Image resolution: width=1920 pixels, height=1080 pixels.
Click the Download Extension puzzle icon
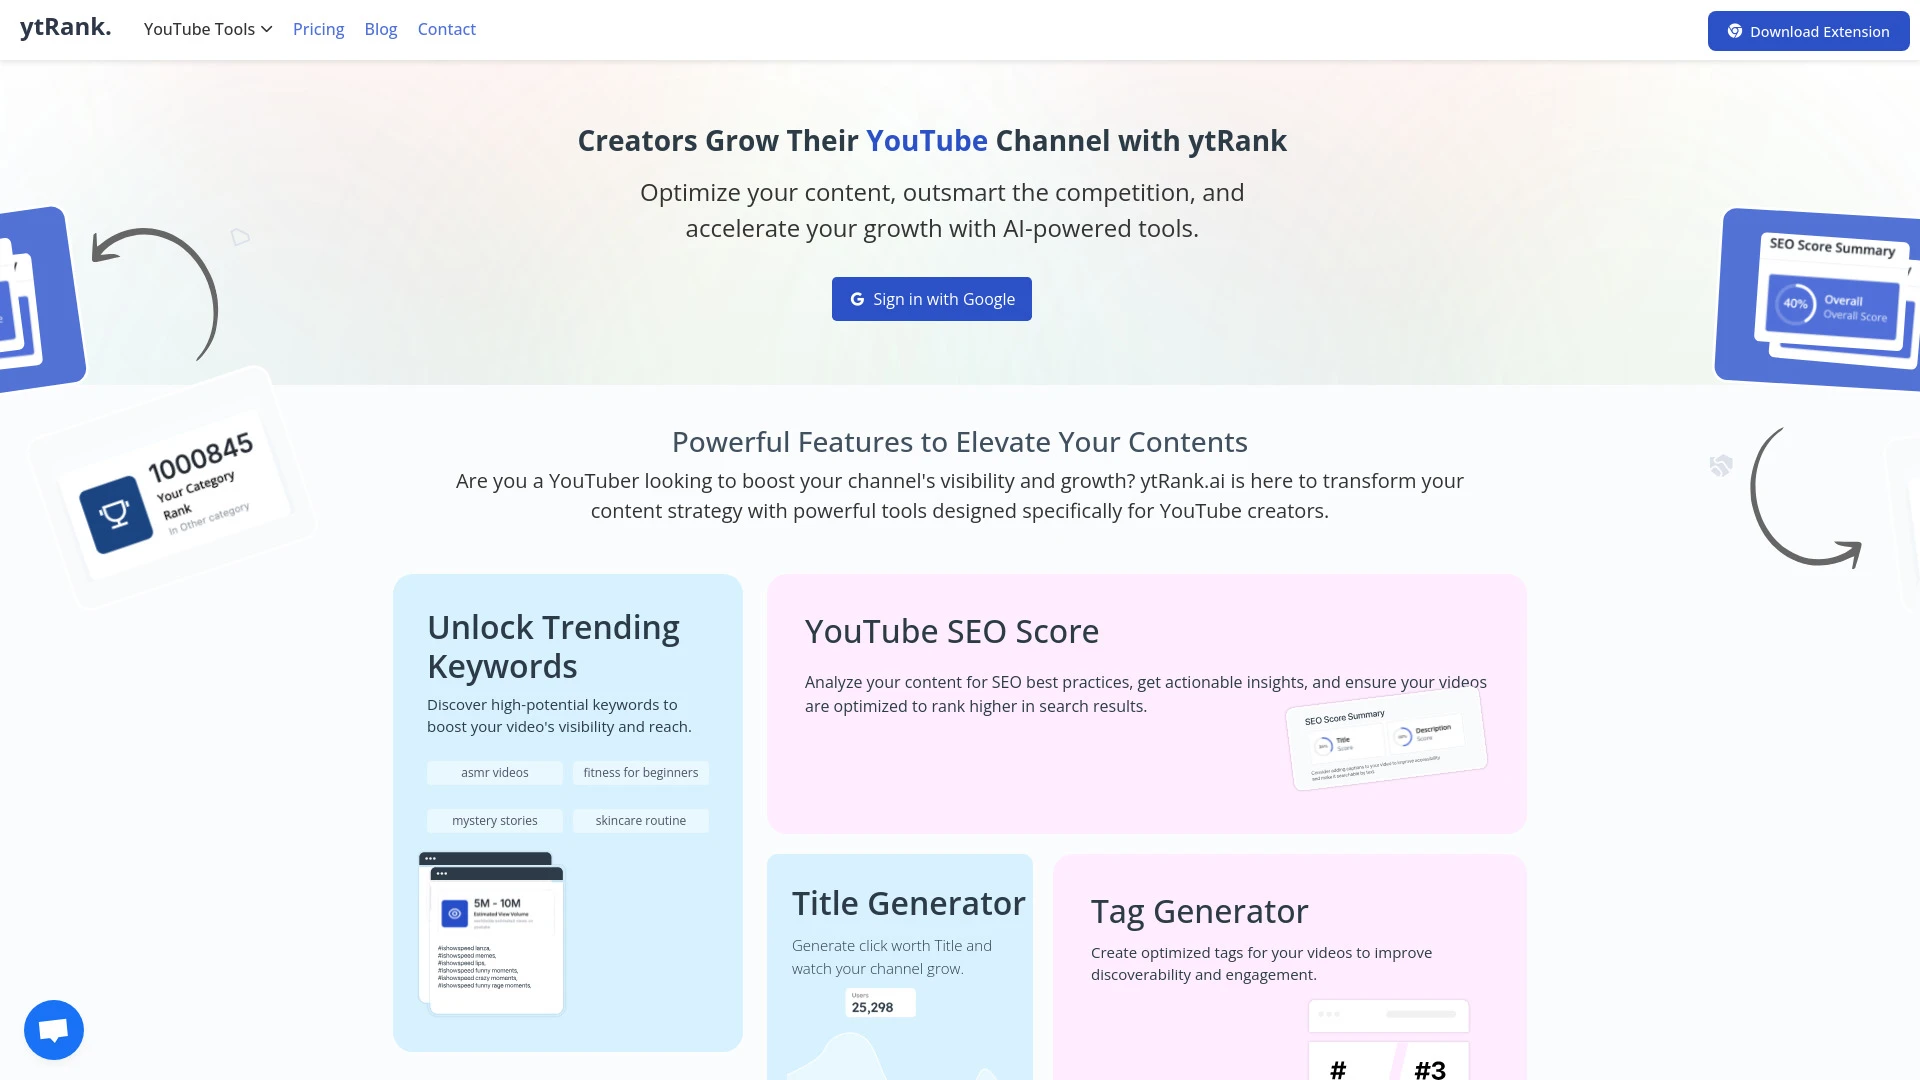1735,30
